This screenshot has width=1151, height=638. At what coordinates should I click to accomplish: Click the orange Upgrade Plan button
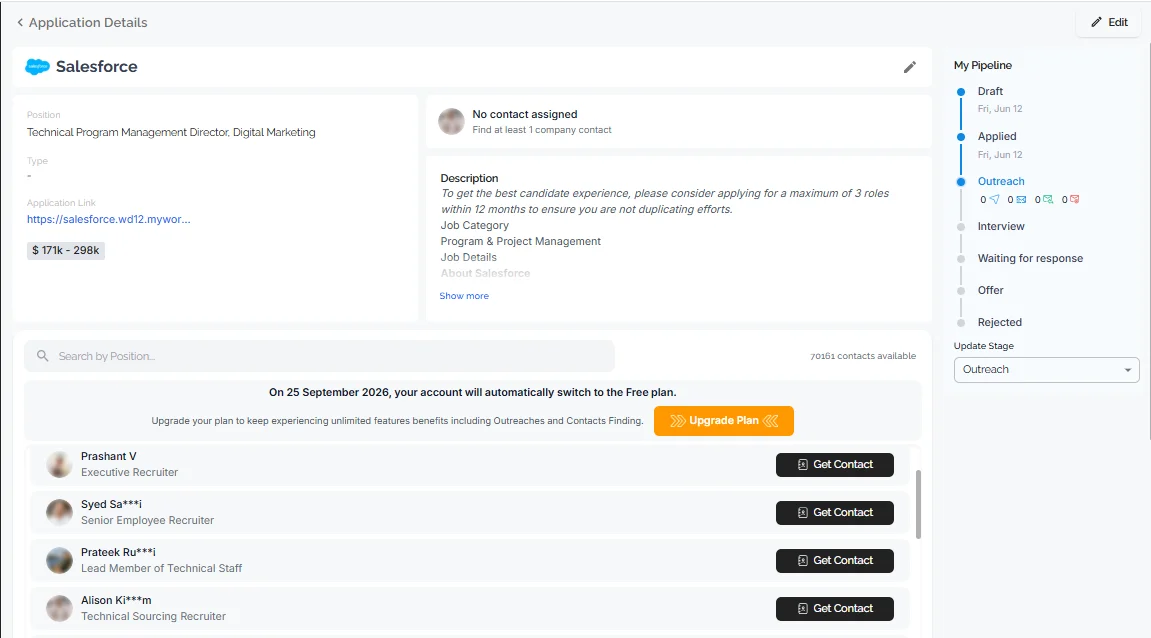(724, 421)
